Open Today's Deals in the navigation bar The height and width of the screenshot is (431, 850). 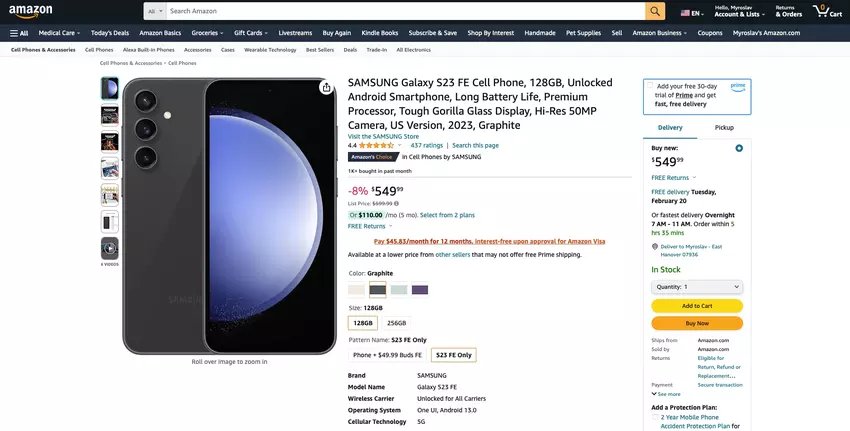point(109,33)
